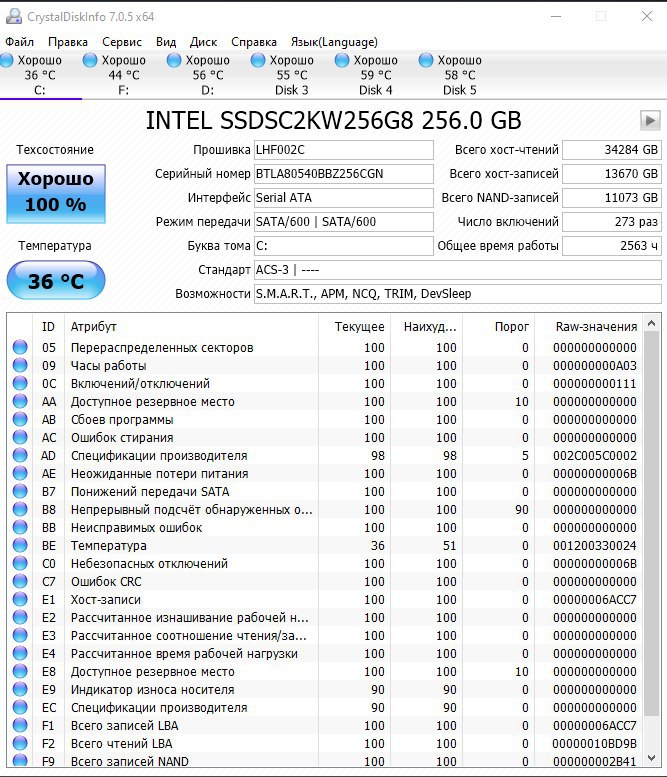Viewport: 667px width, 777px height.
Task: Click the Режим передачи SATA/600 field
Action: pos(344,222)
